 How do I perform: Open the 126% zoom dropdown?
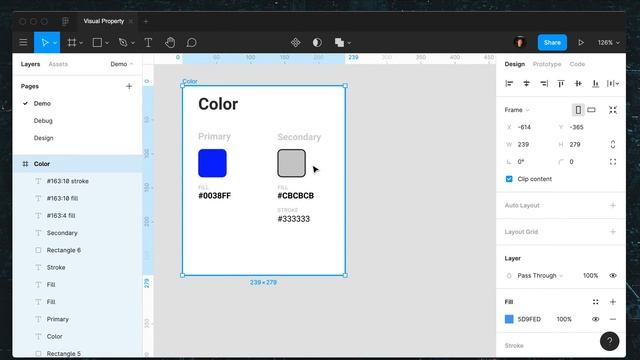click(608, 42)
